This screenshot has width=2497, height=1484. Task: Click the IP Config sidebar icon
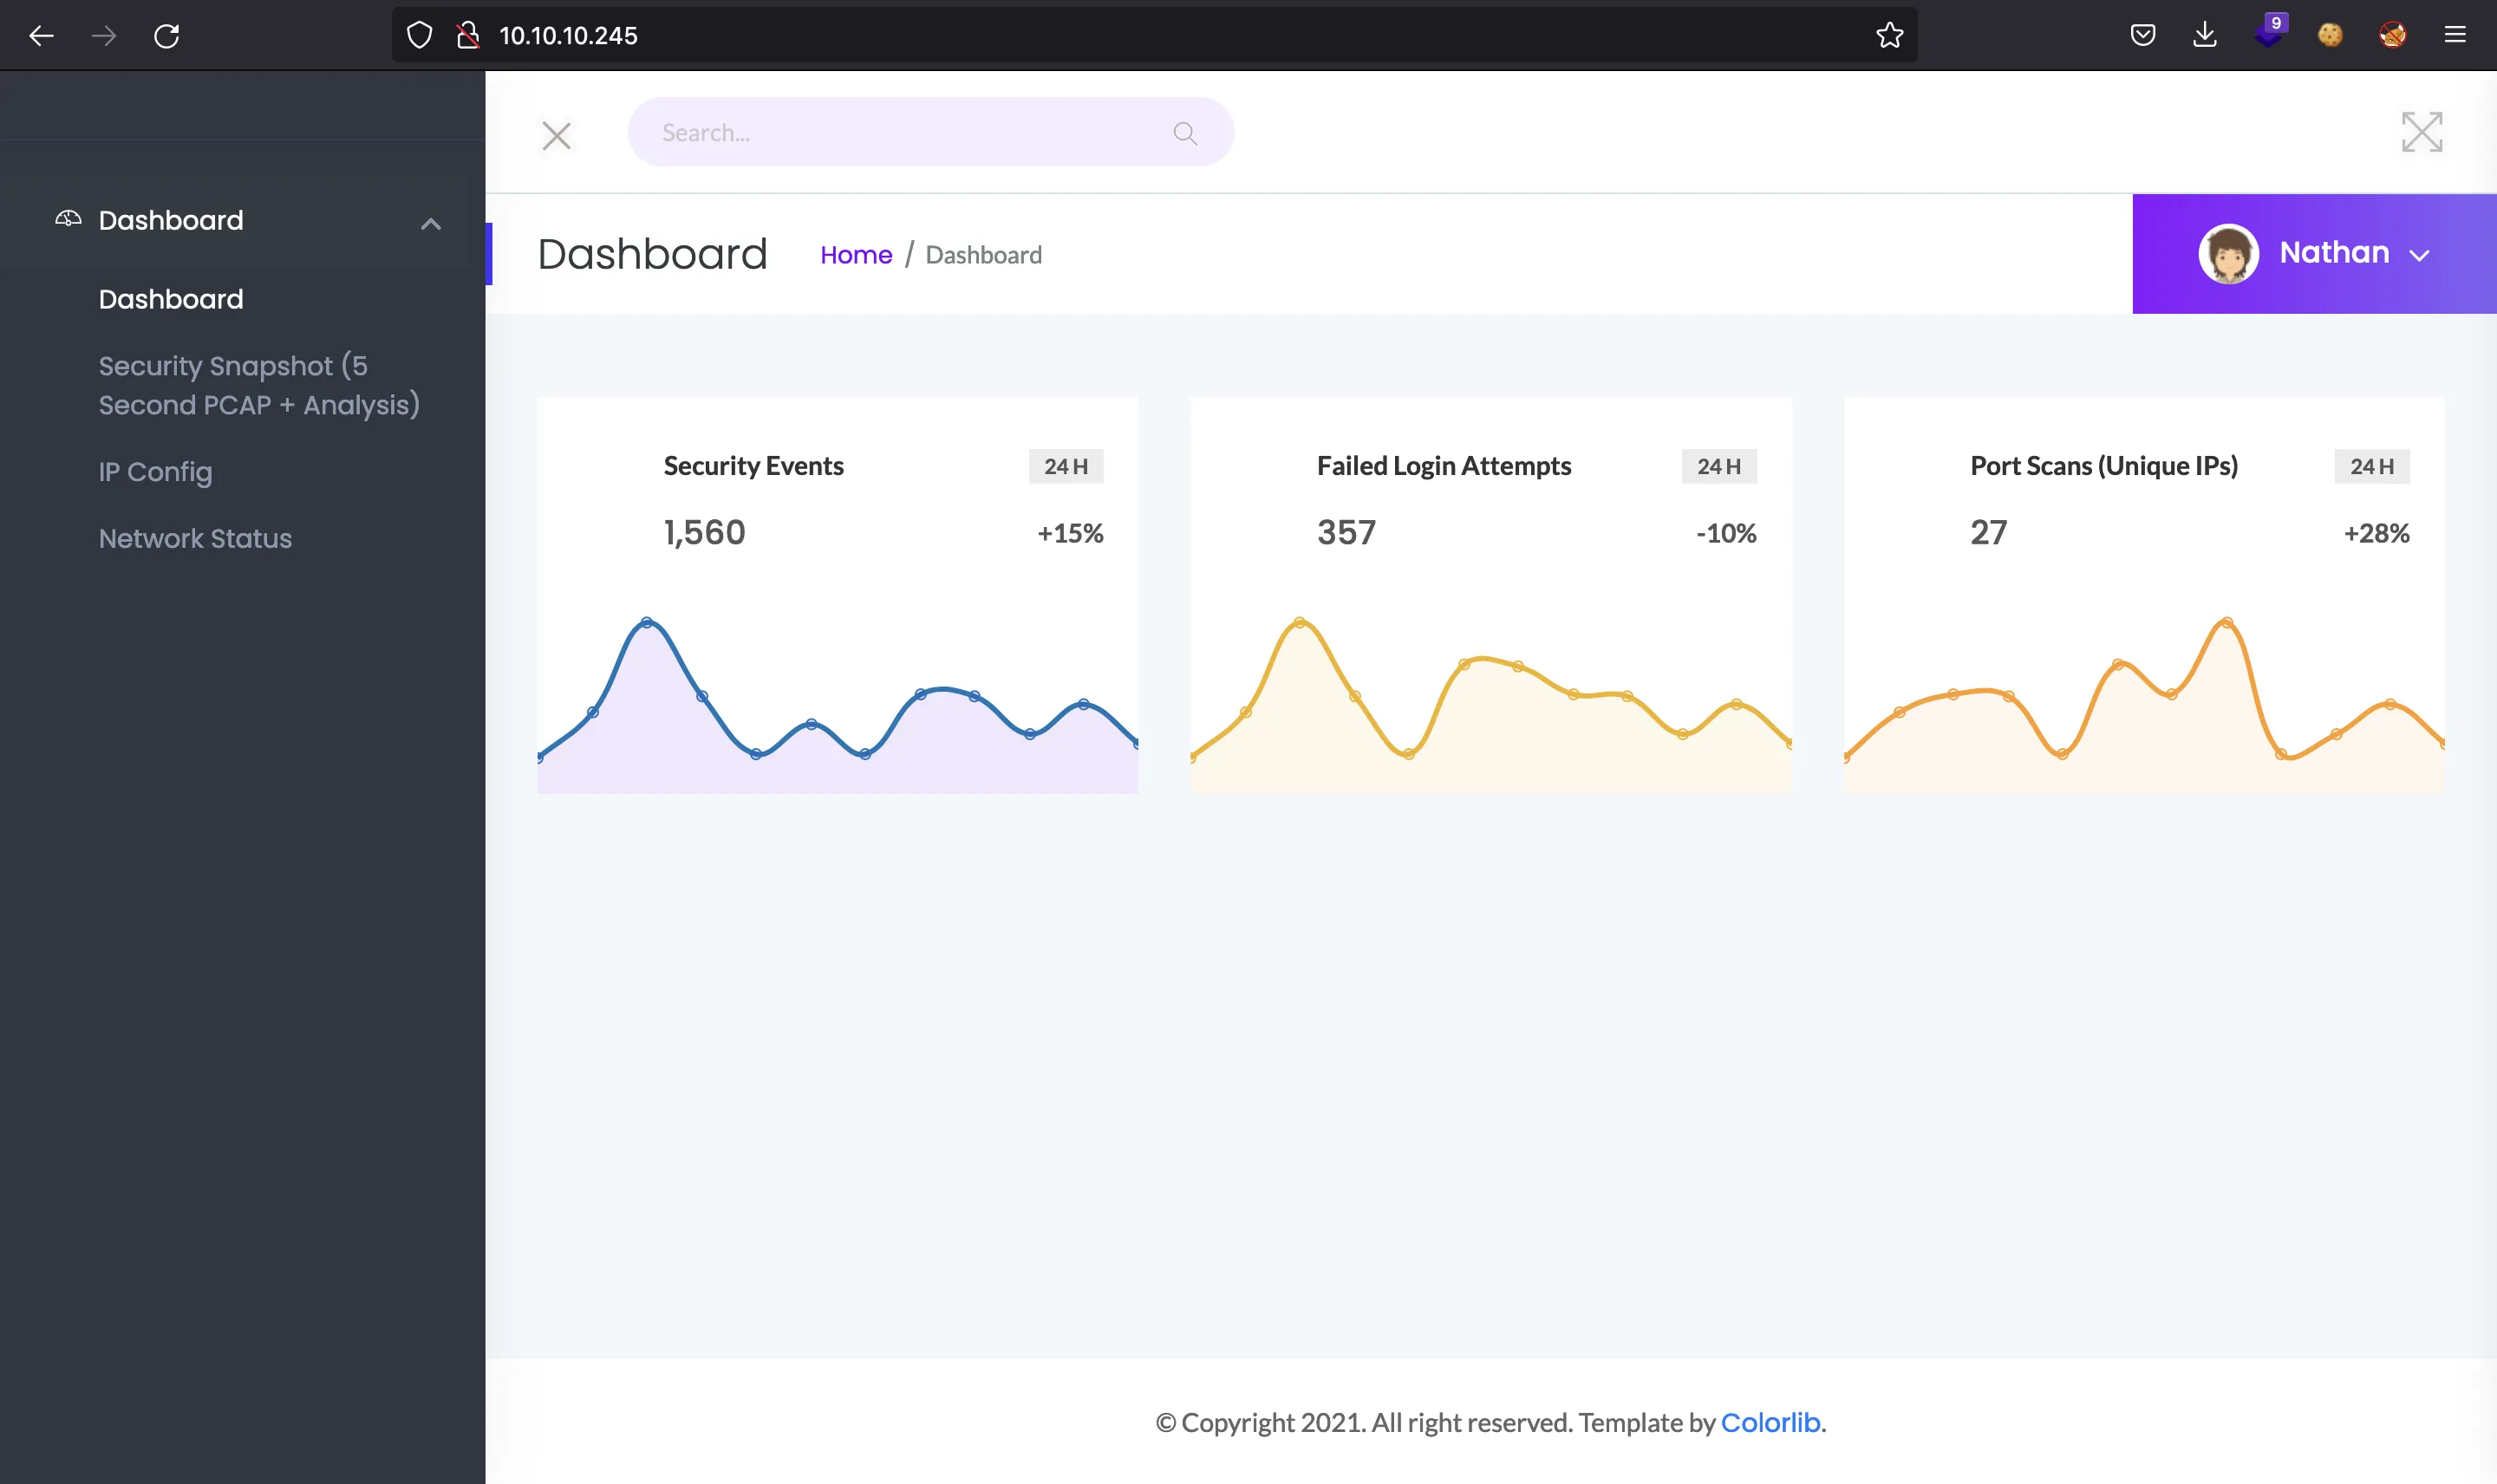point(155,472)
